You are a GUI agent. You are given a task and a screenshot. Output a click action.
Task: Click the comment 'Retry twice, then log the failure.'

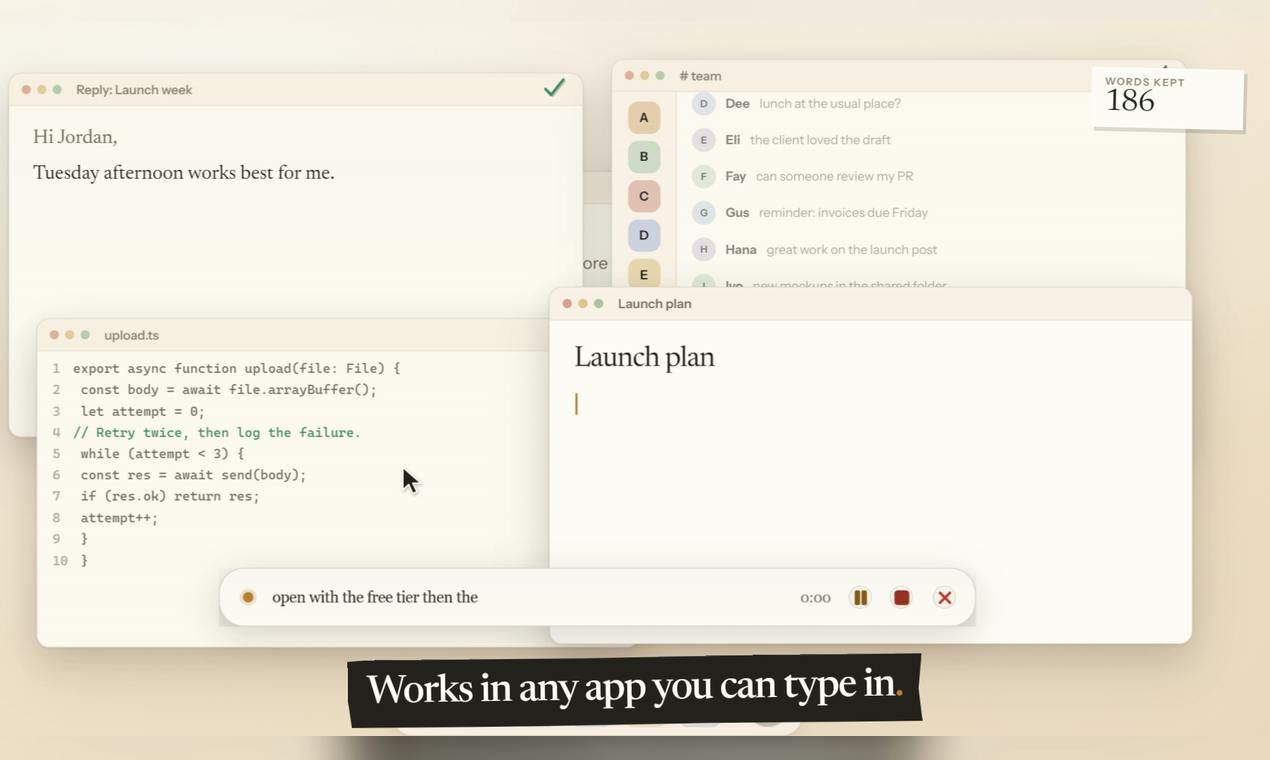pyautogui.click(x=217, y=432)
